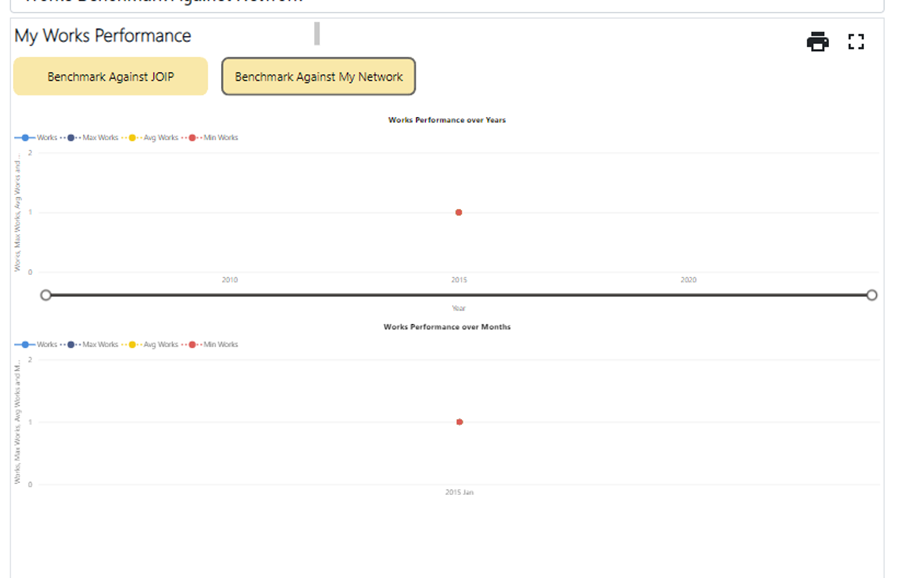Hide Max Works series in yearly chart legend
Image resolution: width=900 pixels, height=578 pixels.
click(x=94, y=137)
